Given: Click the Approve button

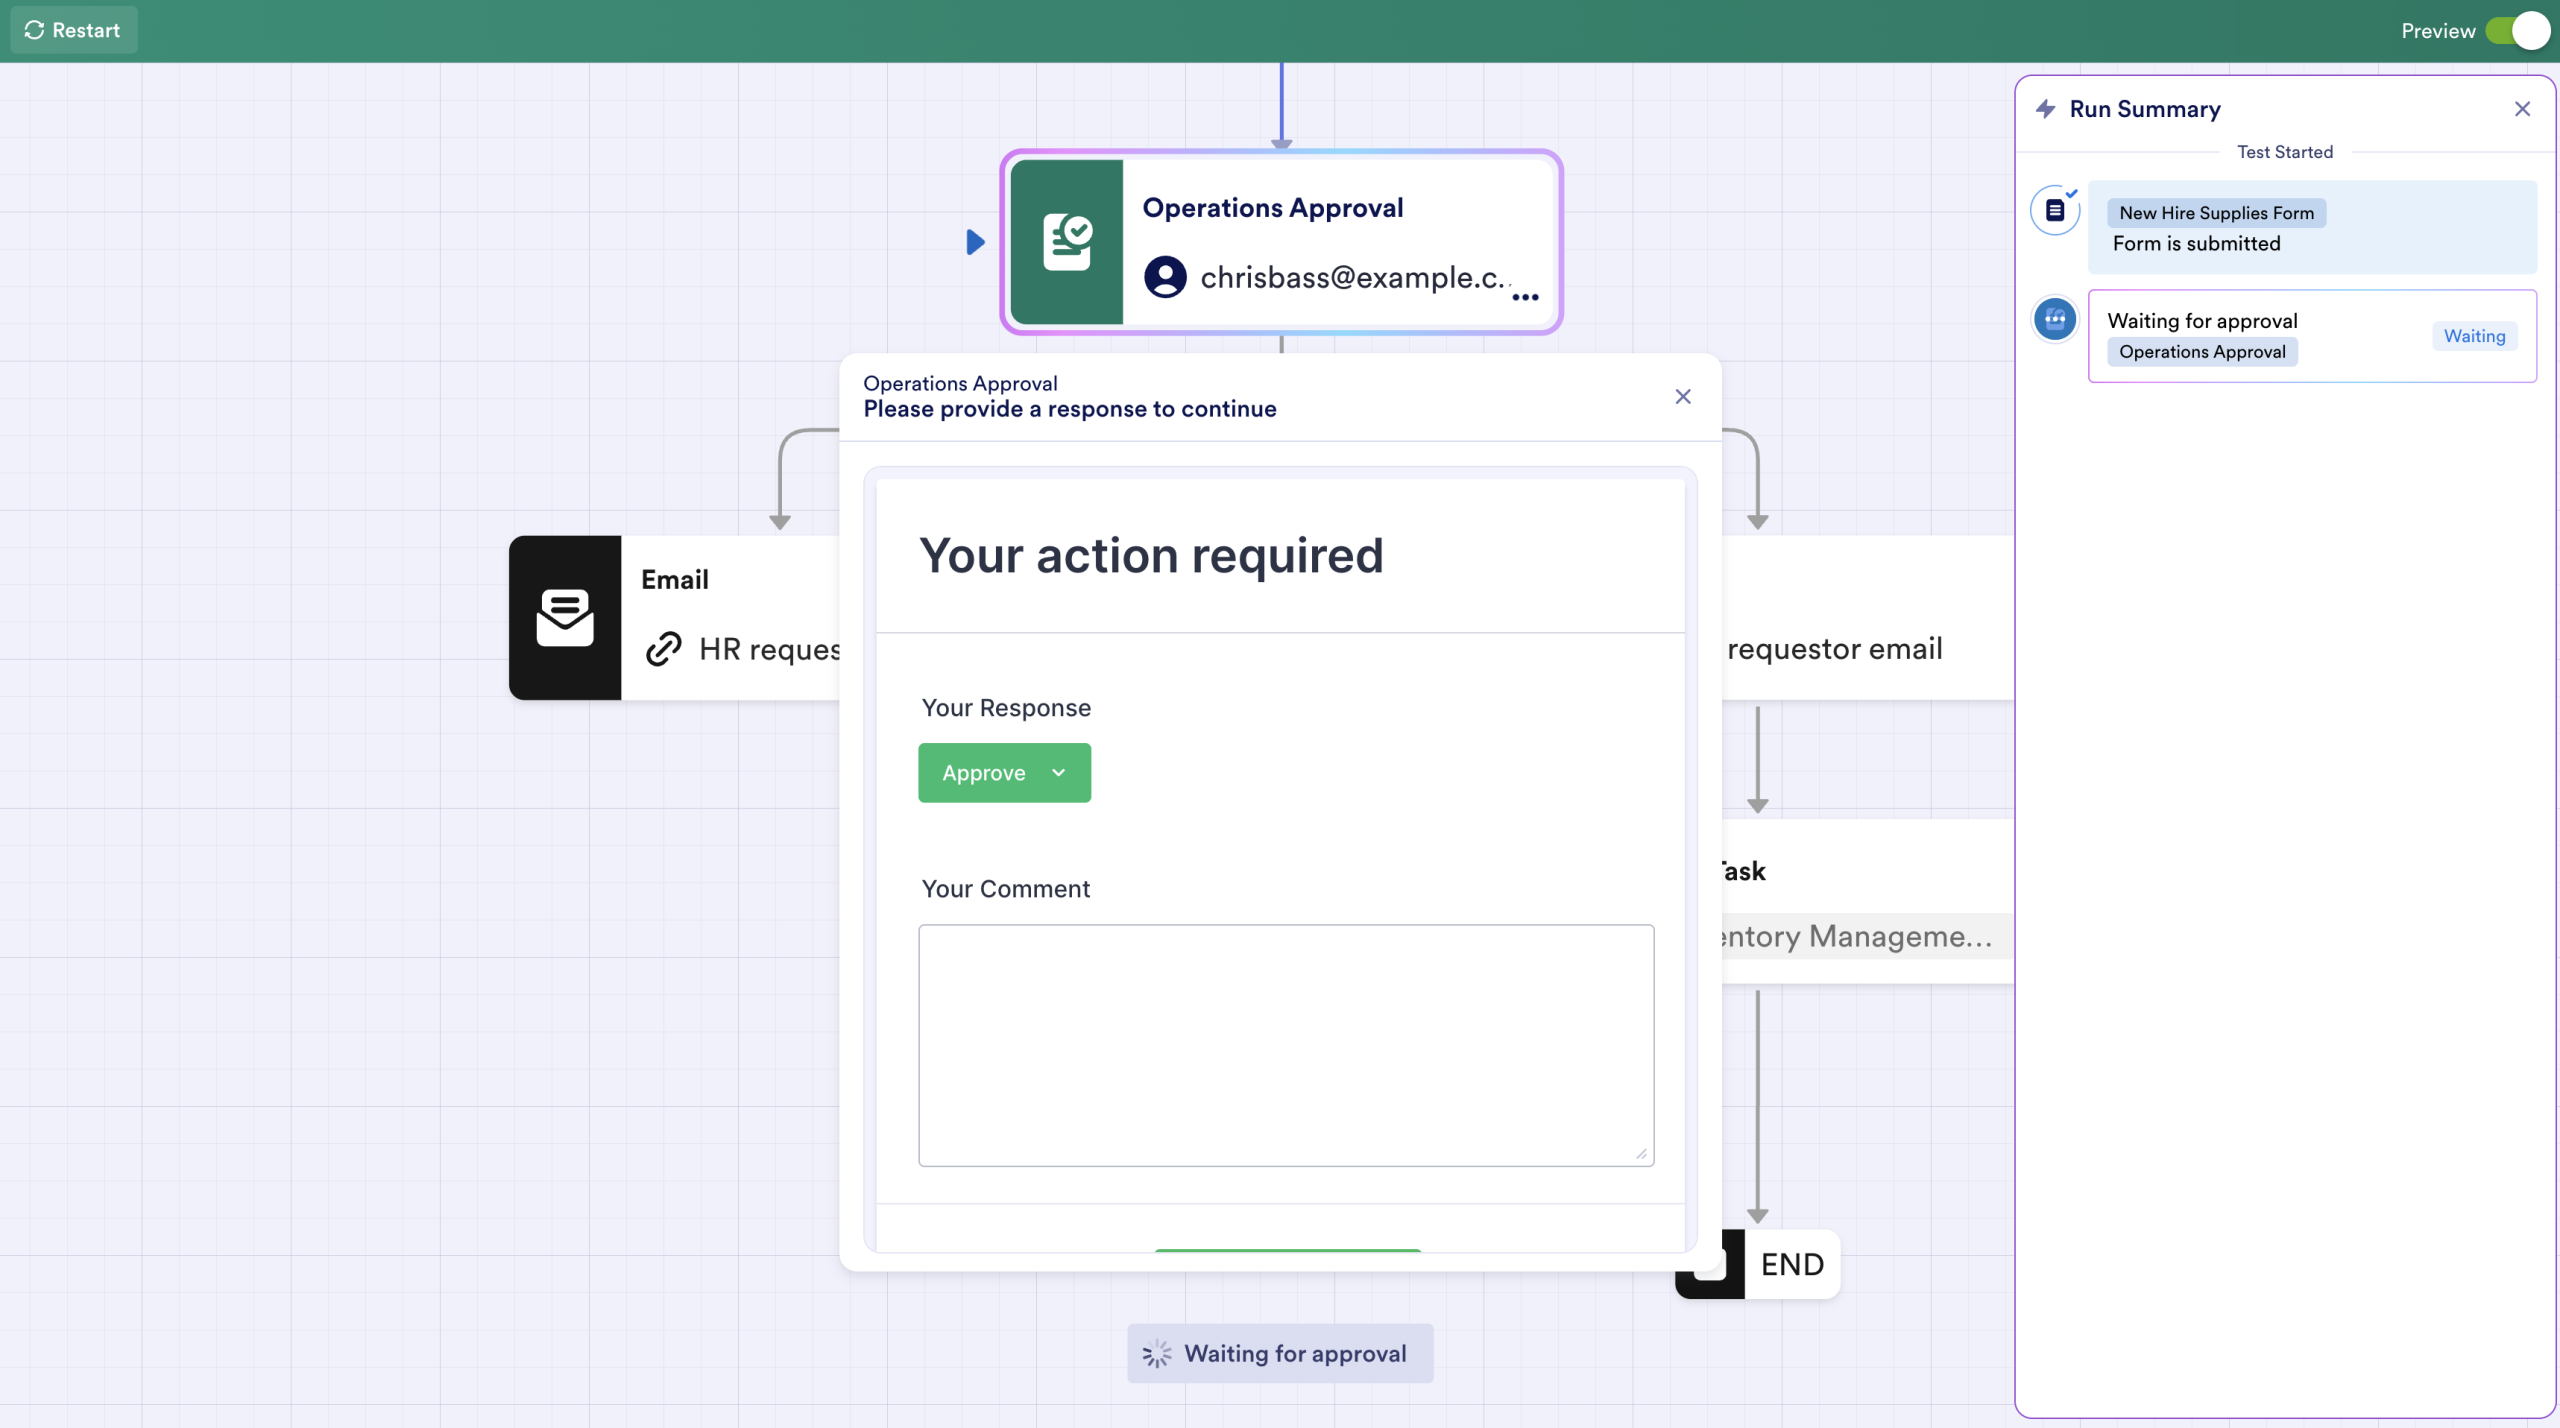Looking at the screenshot, I should tap(985, 772).
